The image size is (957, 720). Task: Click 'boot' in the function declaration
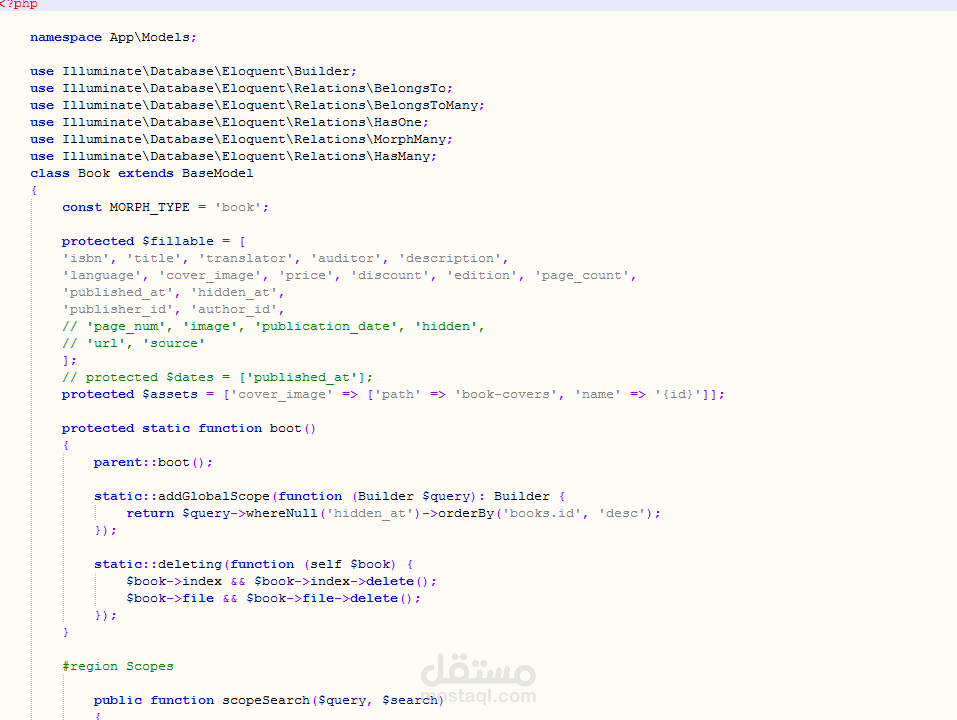pos(286,428)
